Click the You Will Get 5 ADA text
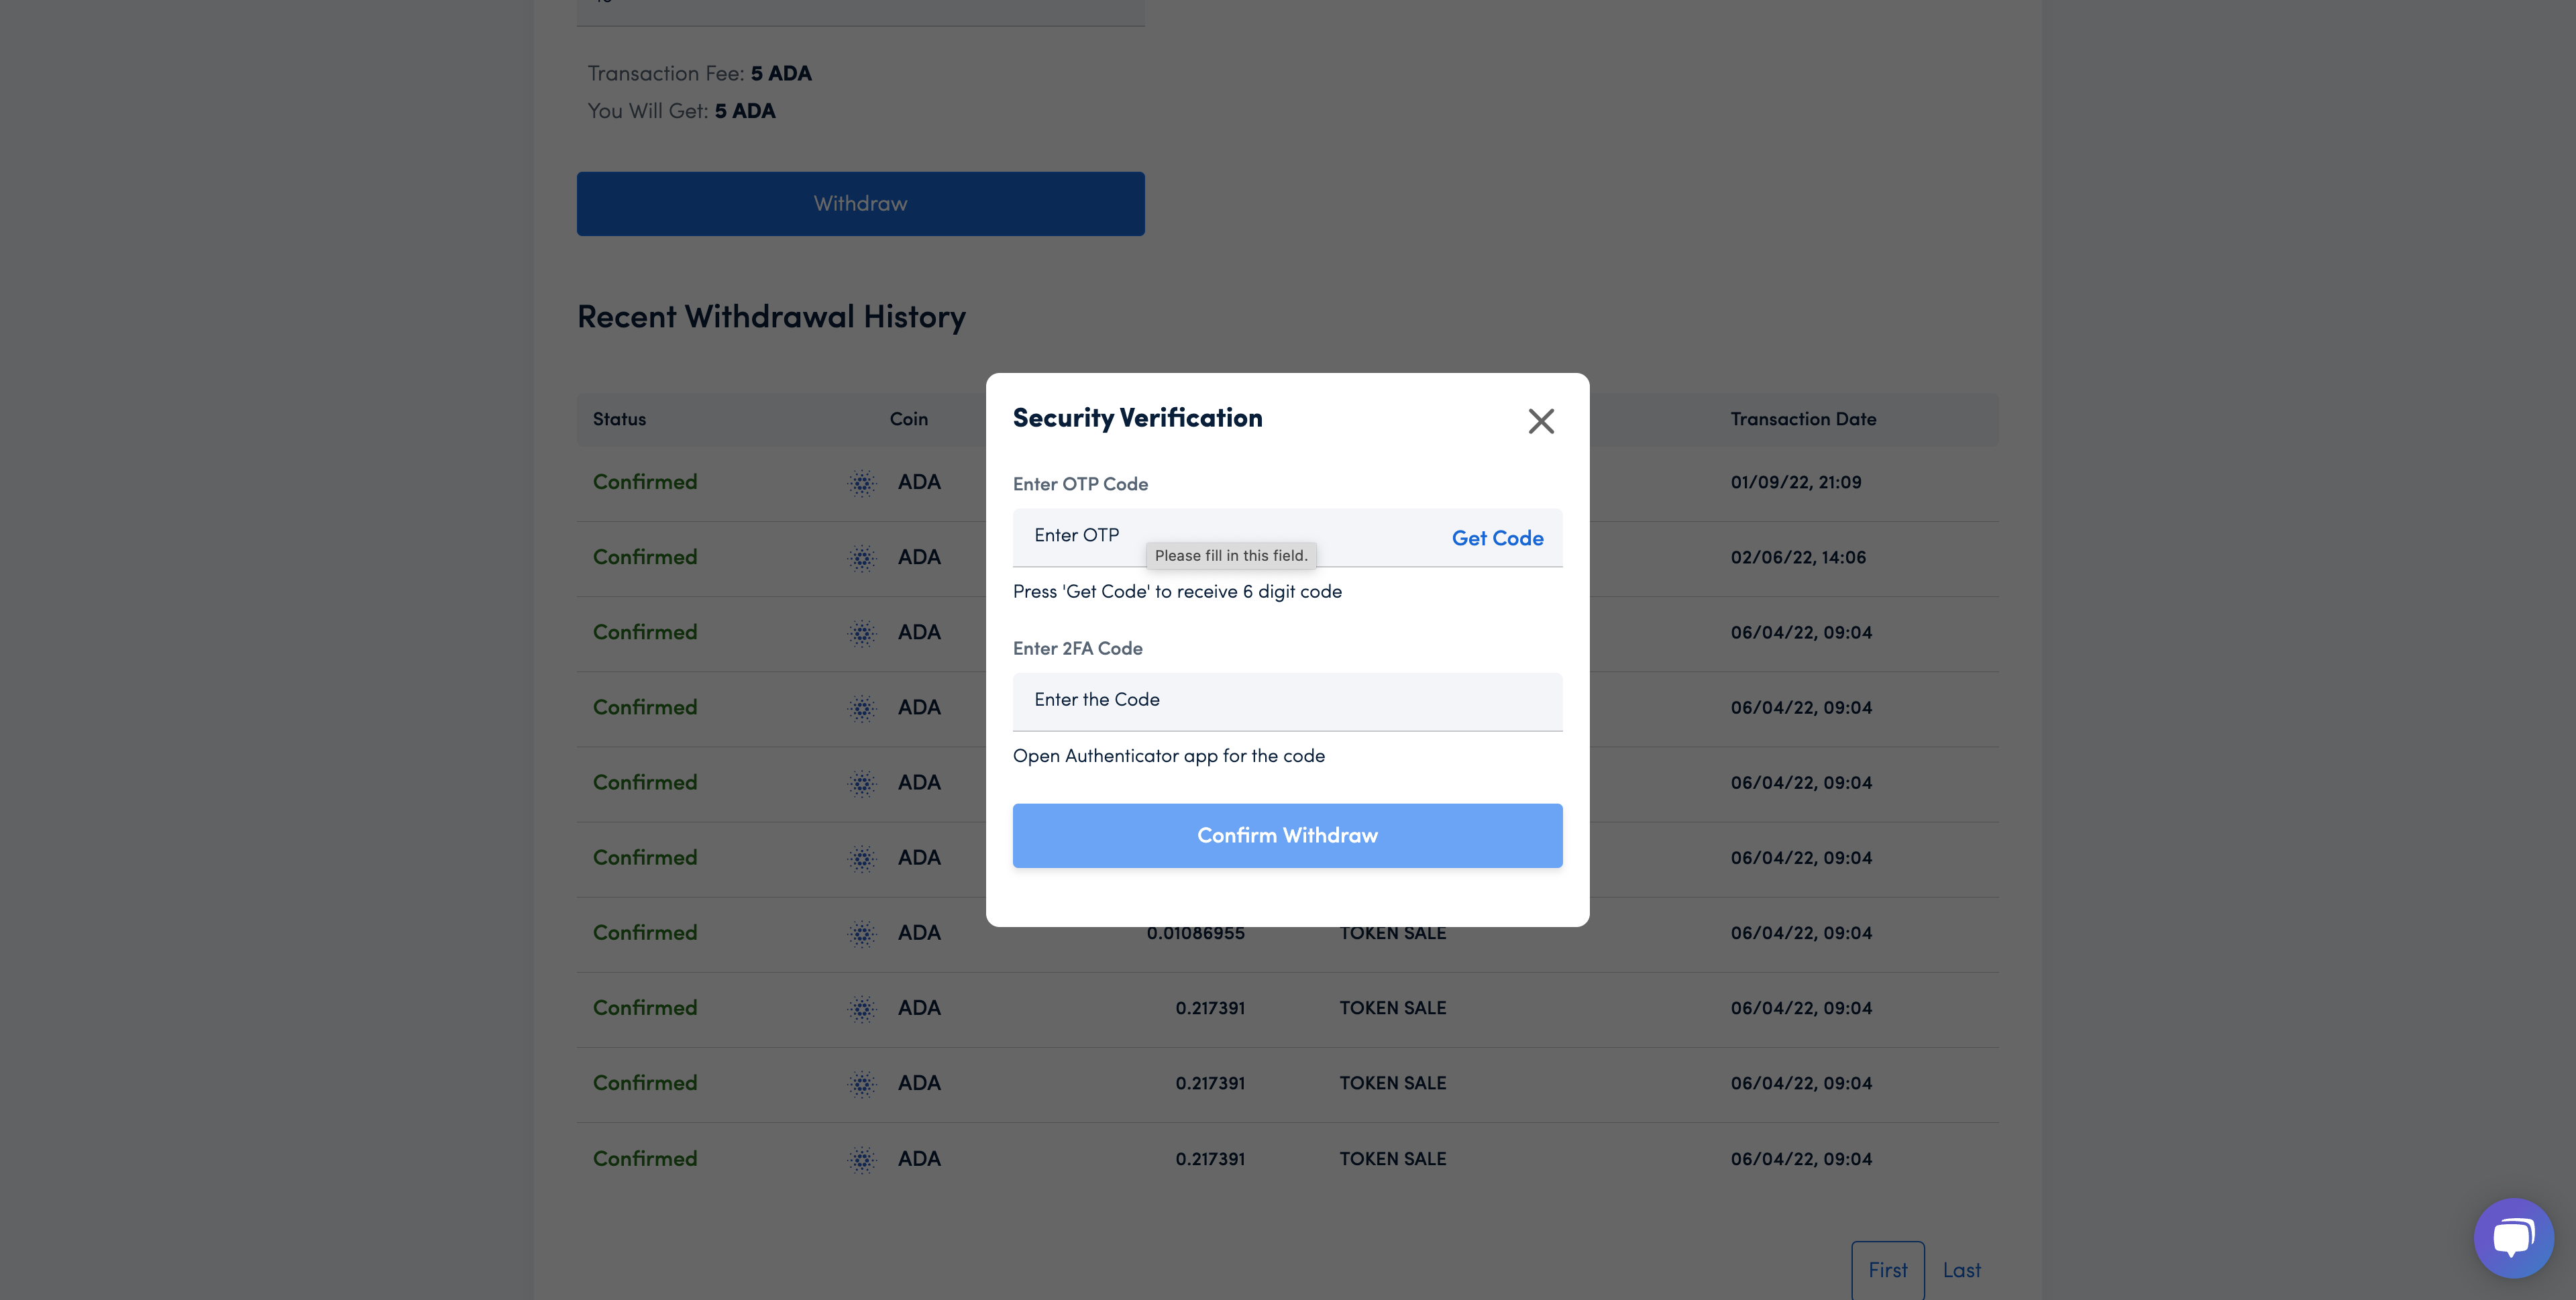 681,111
